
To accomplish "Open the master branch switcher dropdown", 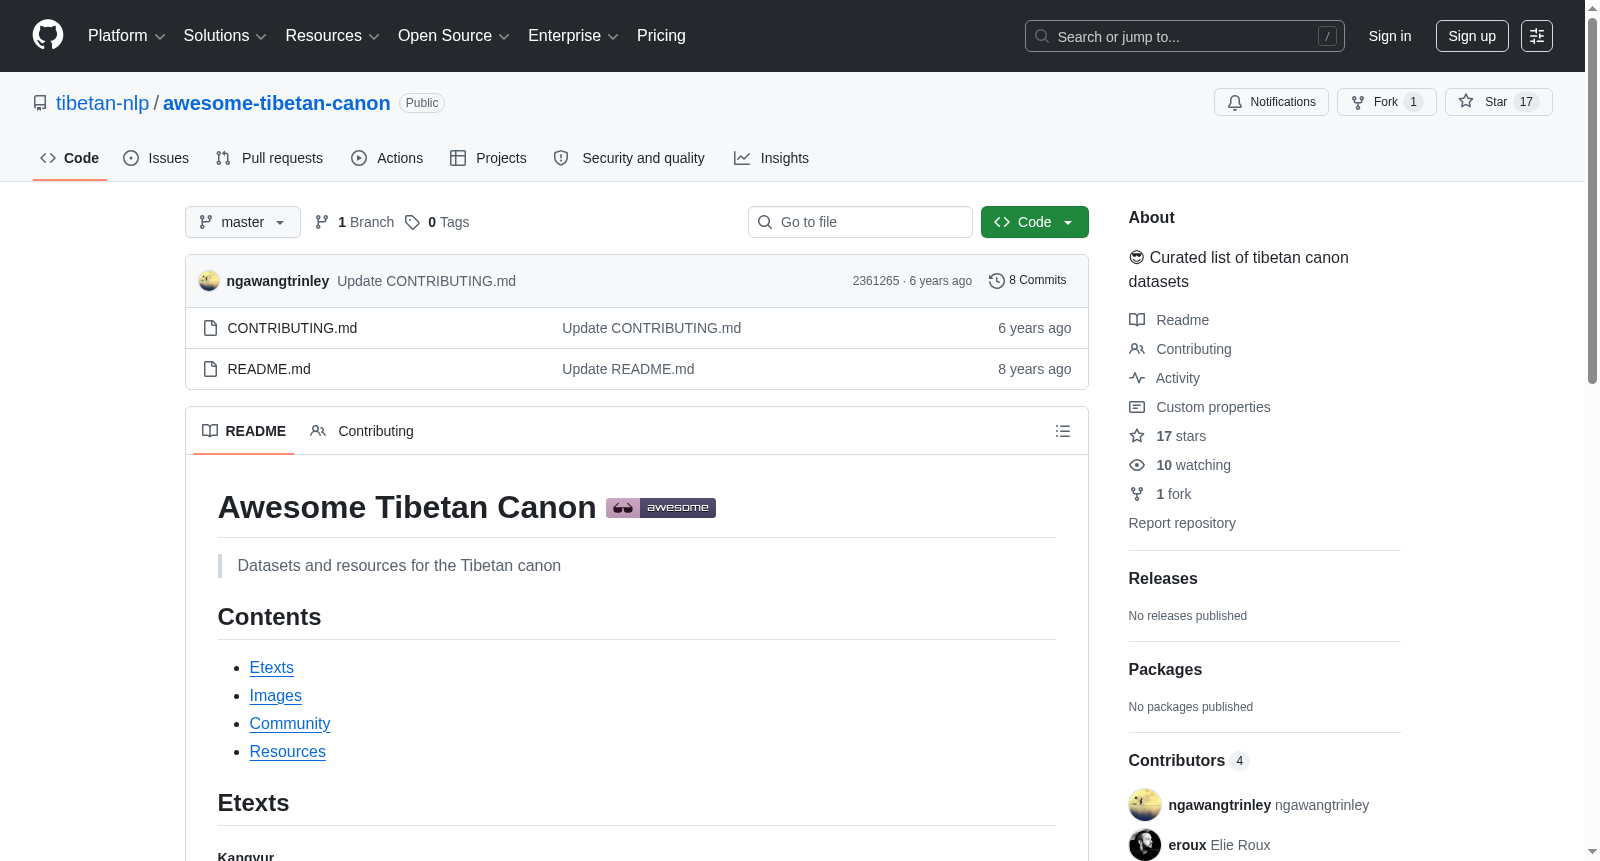I will click(243, 222).
